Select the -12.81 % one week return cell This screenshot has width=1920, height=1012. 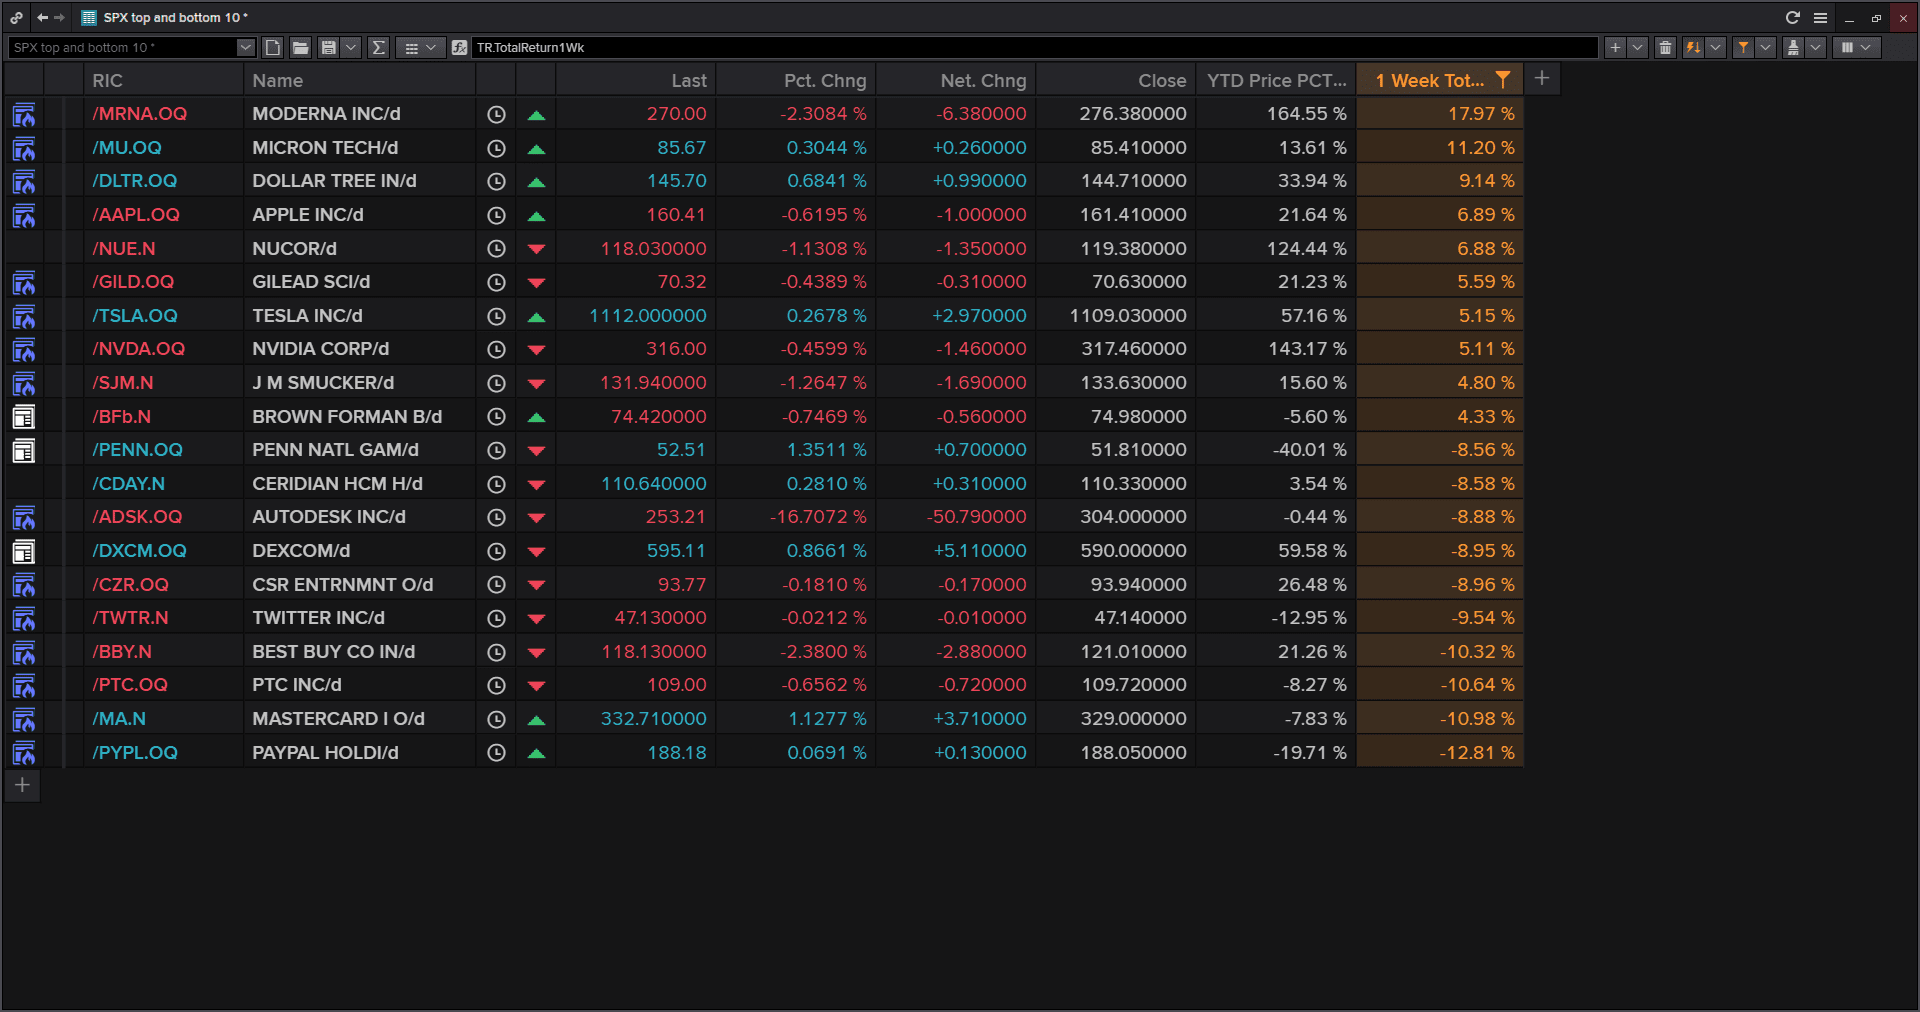[x=1440, y=753]
